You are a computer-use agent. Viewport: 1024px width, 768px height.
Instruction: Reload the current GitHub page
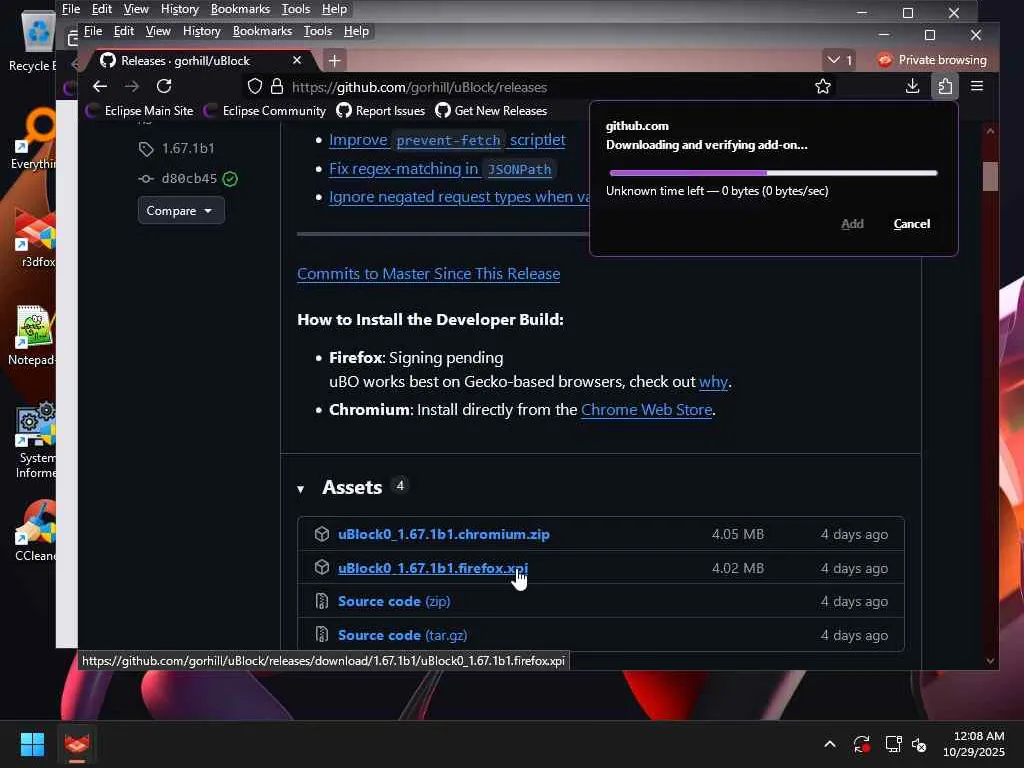click(x=164, y=86)
